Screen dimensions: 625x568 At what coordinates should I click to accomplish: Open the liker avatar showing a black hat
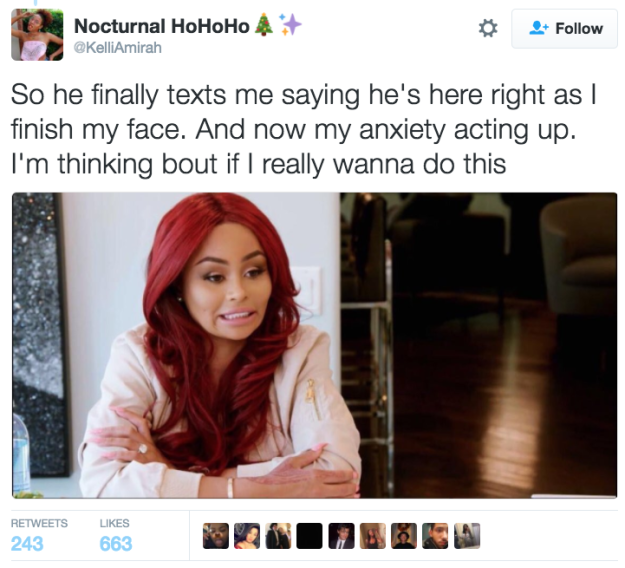click(404, 536)
